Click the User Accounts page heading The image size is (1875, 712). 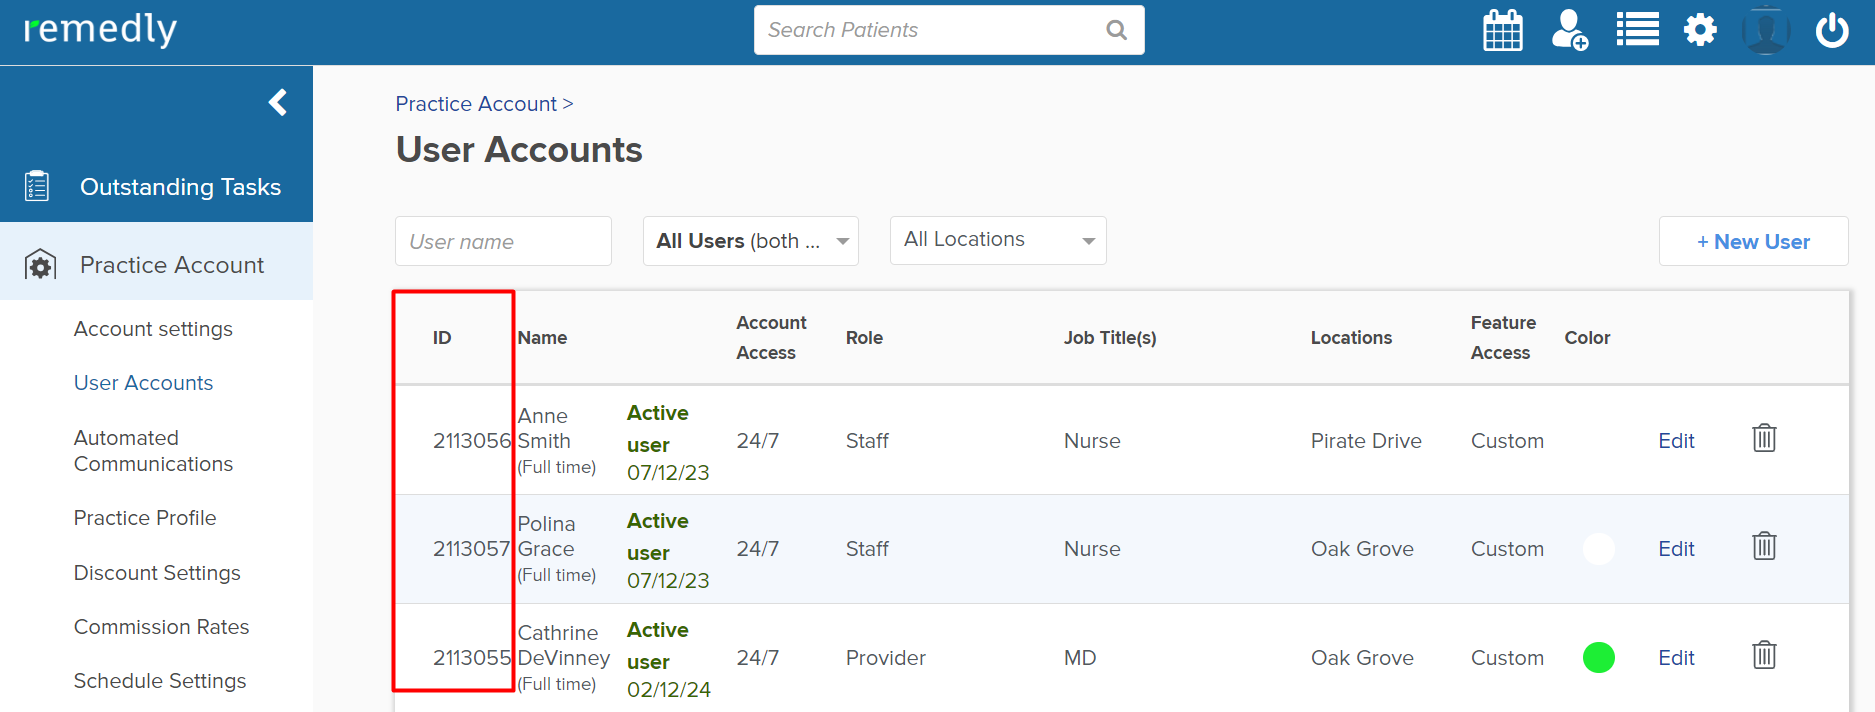coord(519,150)
